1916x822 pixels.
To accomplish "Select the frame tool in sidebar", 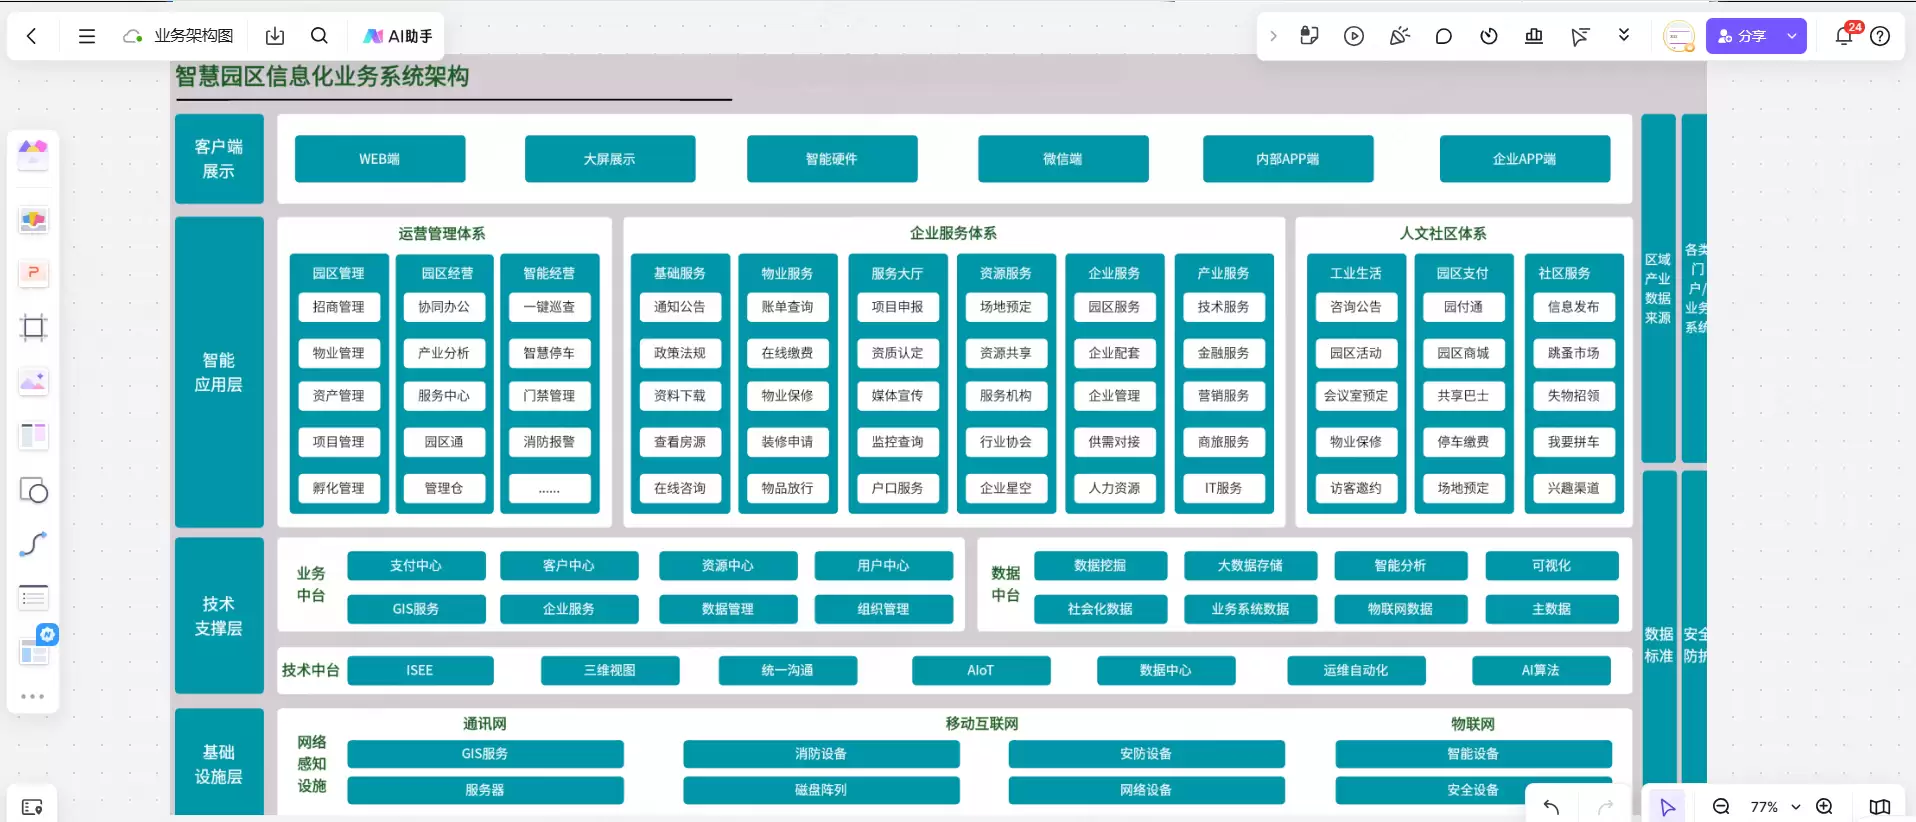I will pos(33,328).
